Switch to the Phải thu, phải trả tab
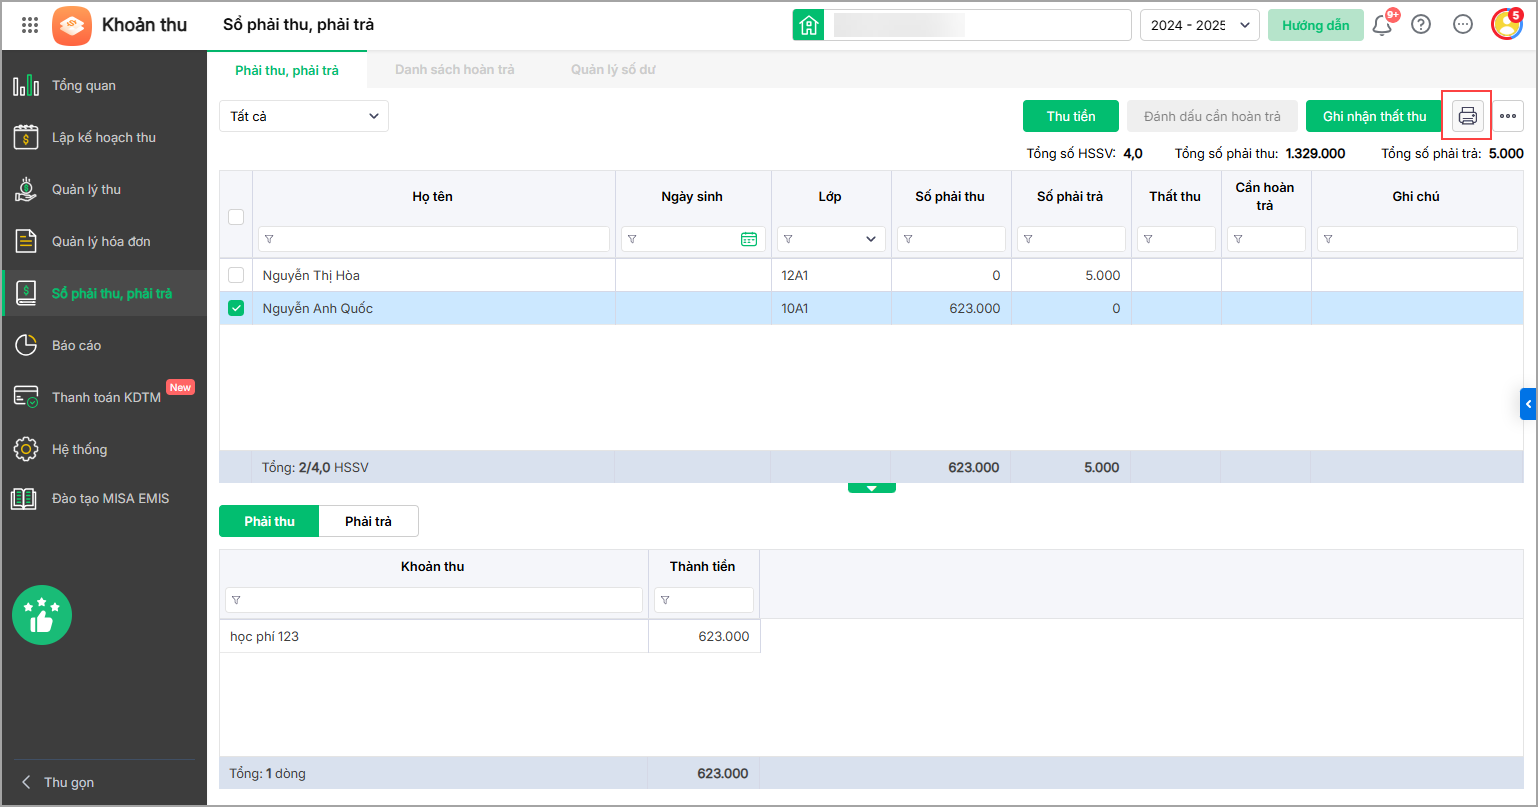 coord(287,70)
